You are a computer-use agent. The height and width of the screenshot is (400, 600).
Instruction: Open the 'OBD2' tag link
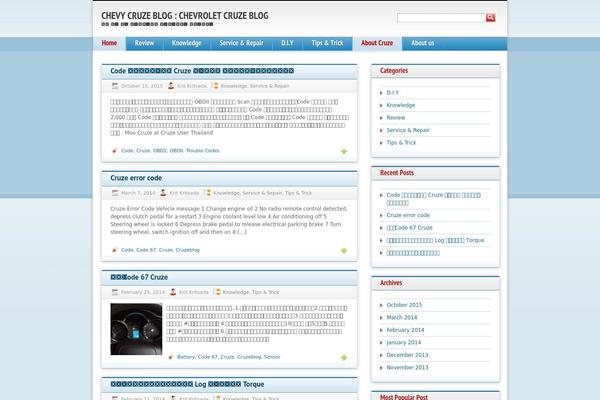tap(160, 150)
